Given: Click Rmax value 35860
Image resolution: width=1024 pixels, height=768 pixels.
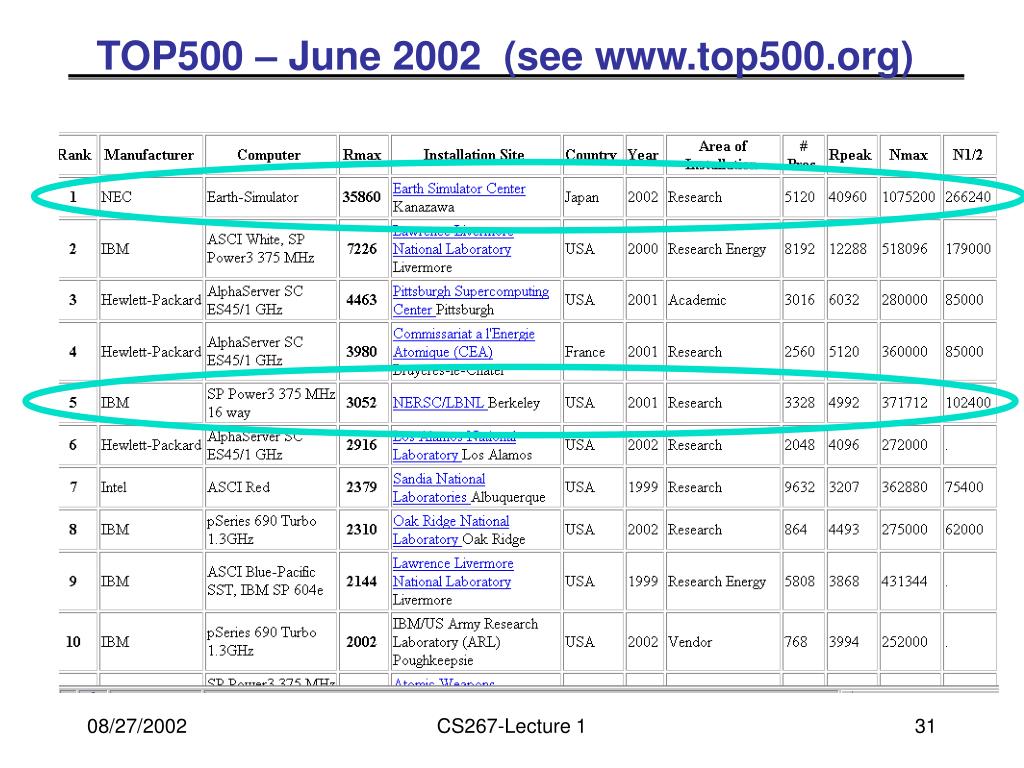Looking at the screenshot, I should 362,197.
